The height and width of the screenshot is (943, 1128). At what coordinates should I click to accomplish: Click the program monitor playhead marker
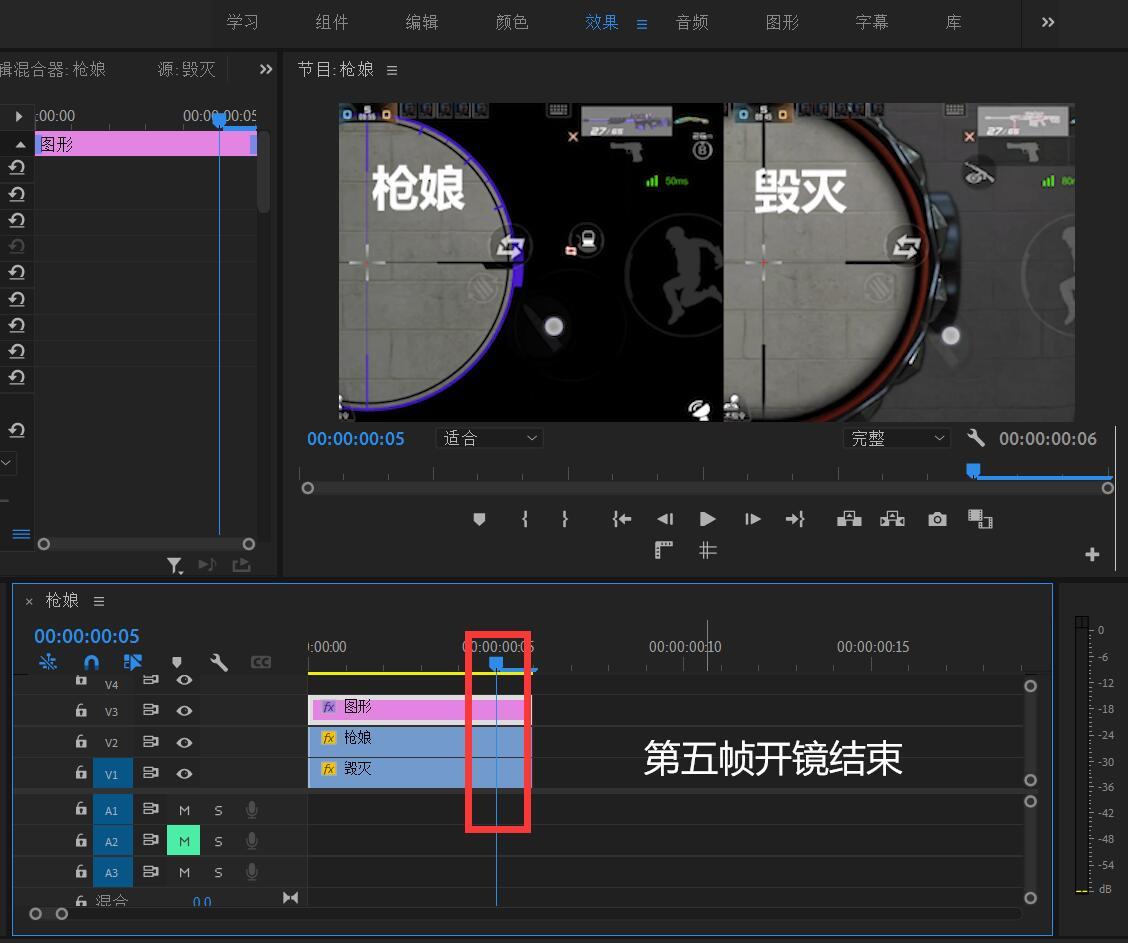click(x=973, y=470)
